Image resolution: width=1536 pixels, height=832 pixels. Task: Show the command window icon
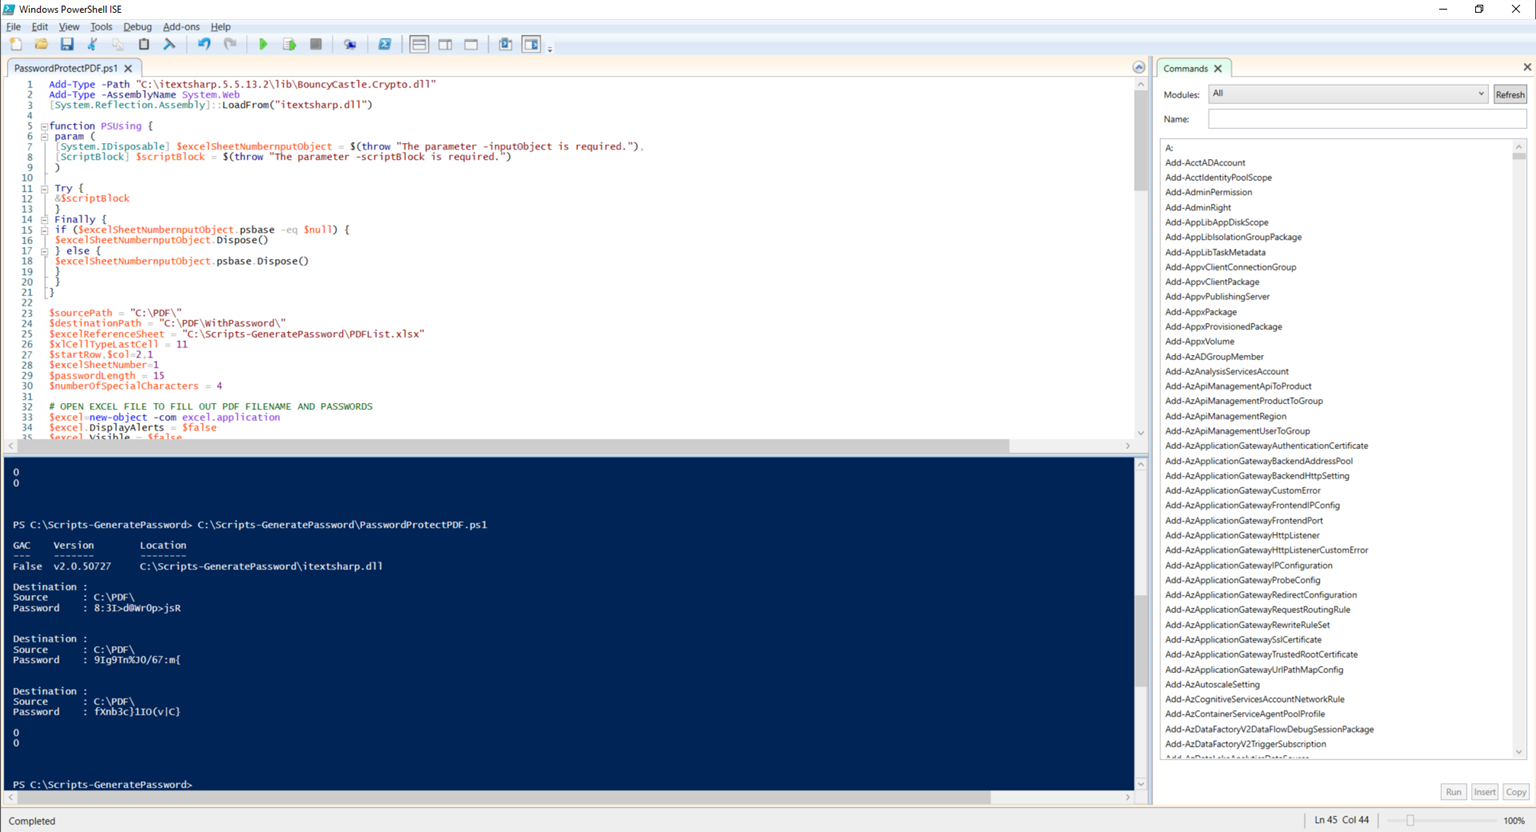(x=505, y=44)
